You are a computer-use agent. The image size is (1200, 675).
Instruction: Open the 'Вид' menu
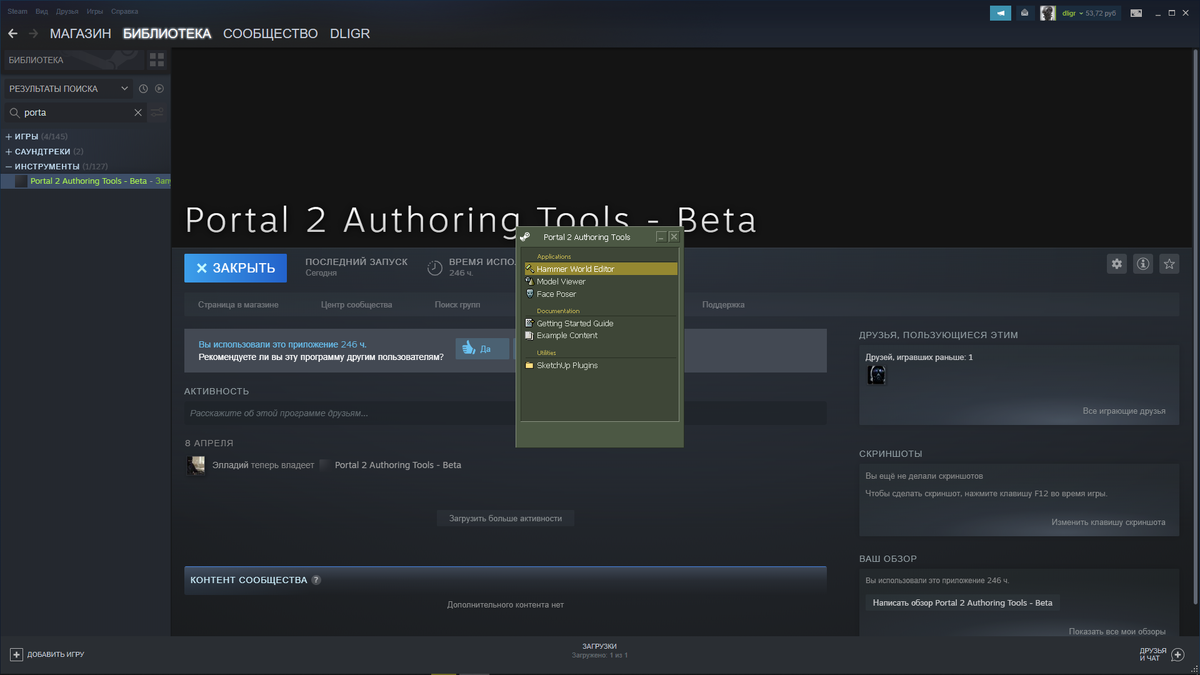pyautogui.click(x=41, y=11)
